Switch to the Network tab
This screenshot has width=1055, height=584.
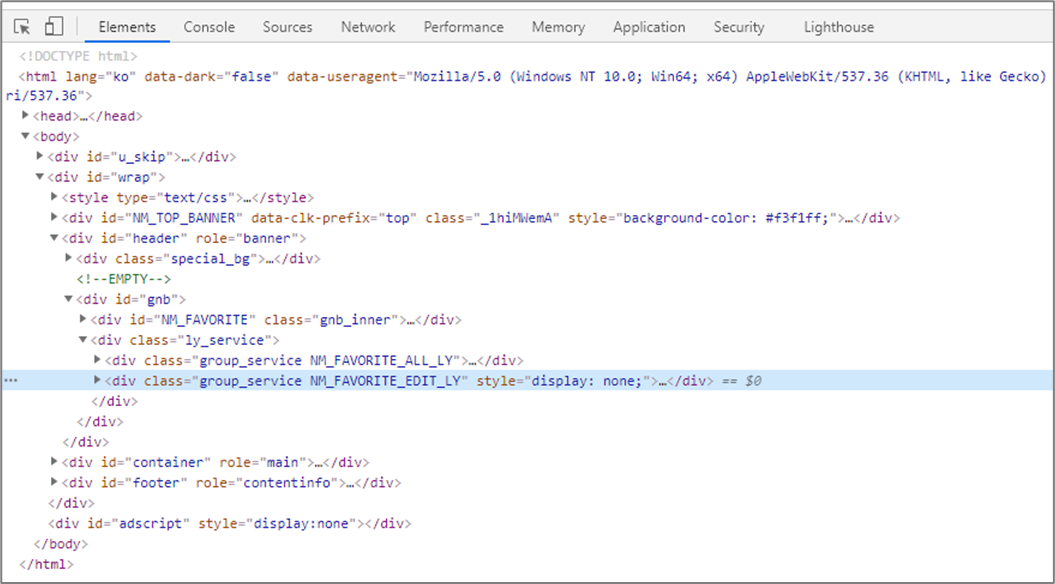point(368,28)
